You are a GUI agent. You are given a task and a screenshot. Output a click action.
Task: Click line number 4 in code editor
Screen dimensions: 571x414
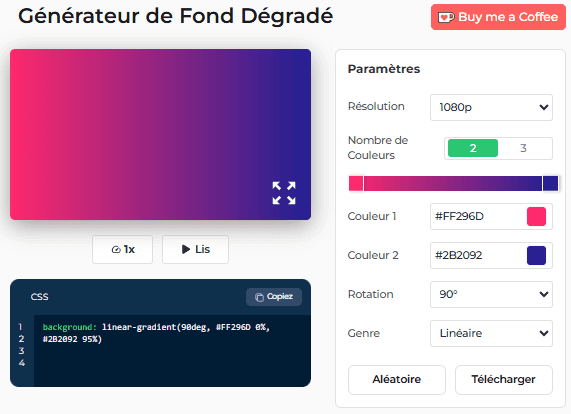(x=21, y=363)
